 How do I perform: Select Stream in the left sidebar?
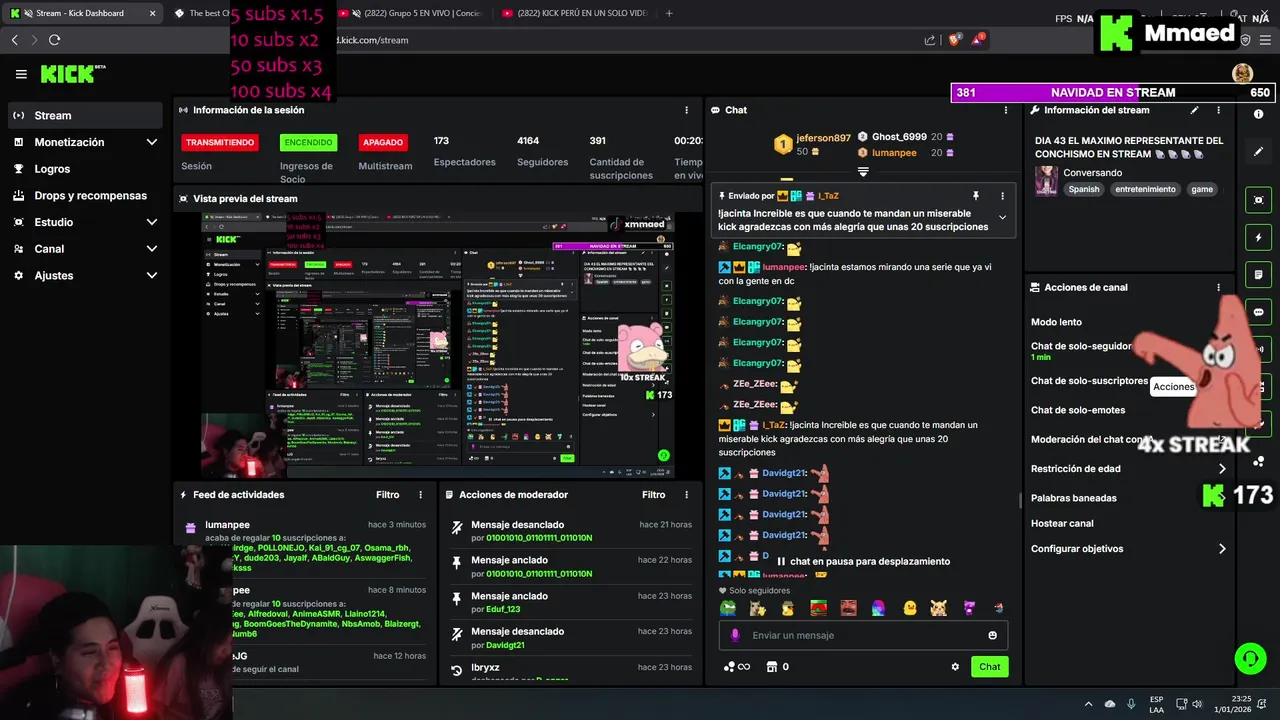(85, 115)
